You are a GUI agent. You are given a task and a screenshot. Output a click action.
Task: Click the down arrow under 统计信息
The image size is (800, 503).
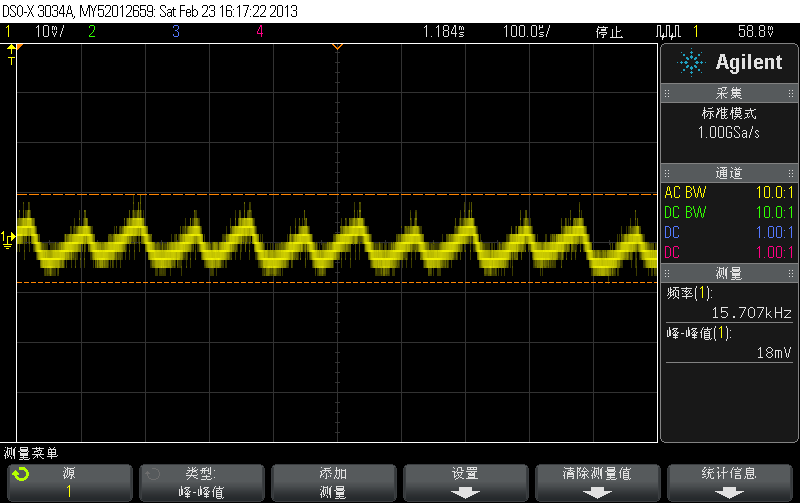(x=729, y=493)
